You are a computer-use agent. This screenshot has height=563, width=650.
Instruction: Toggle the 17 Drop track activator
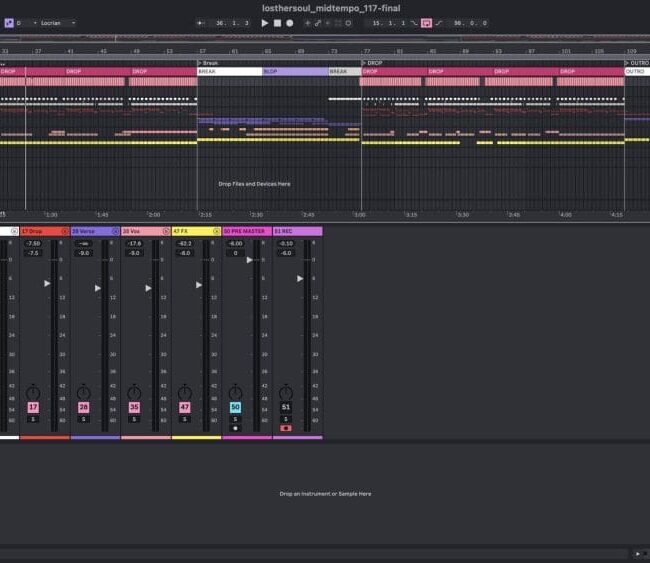point(33,407)
